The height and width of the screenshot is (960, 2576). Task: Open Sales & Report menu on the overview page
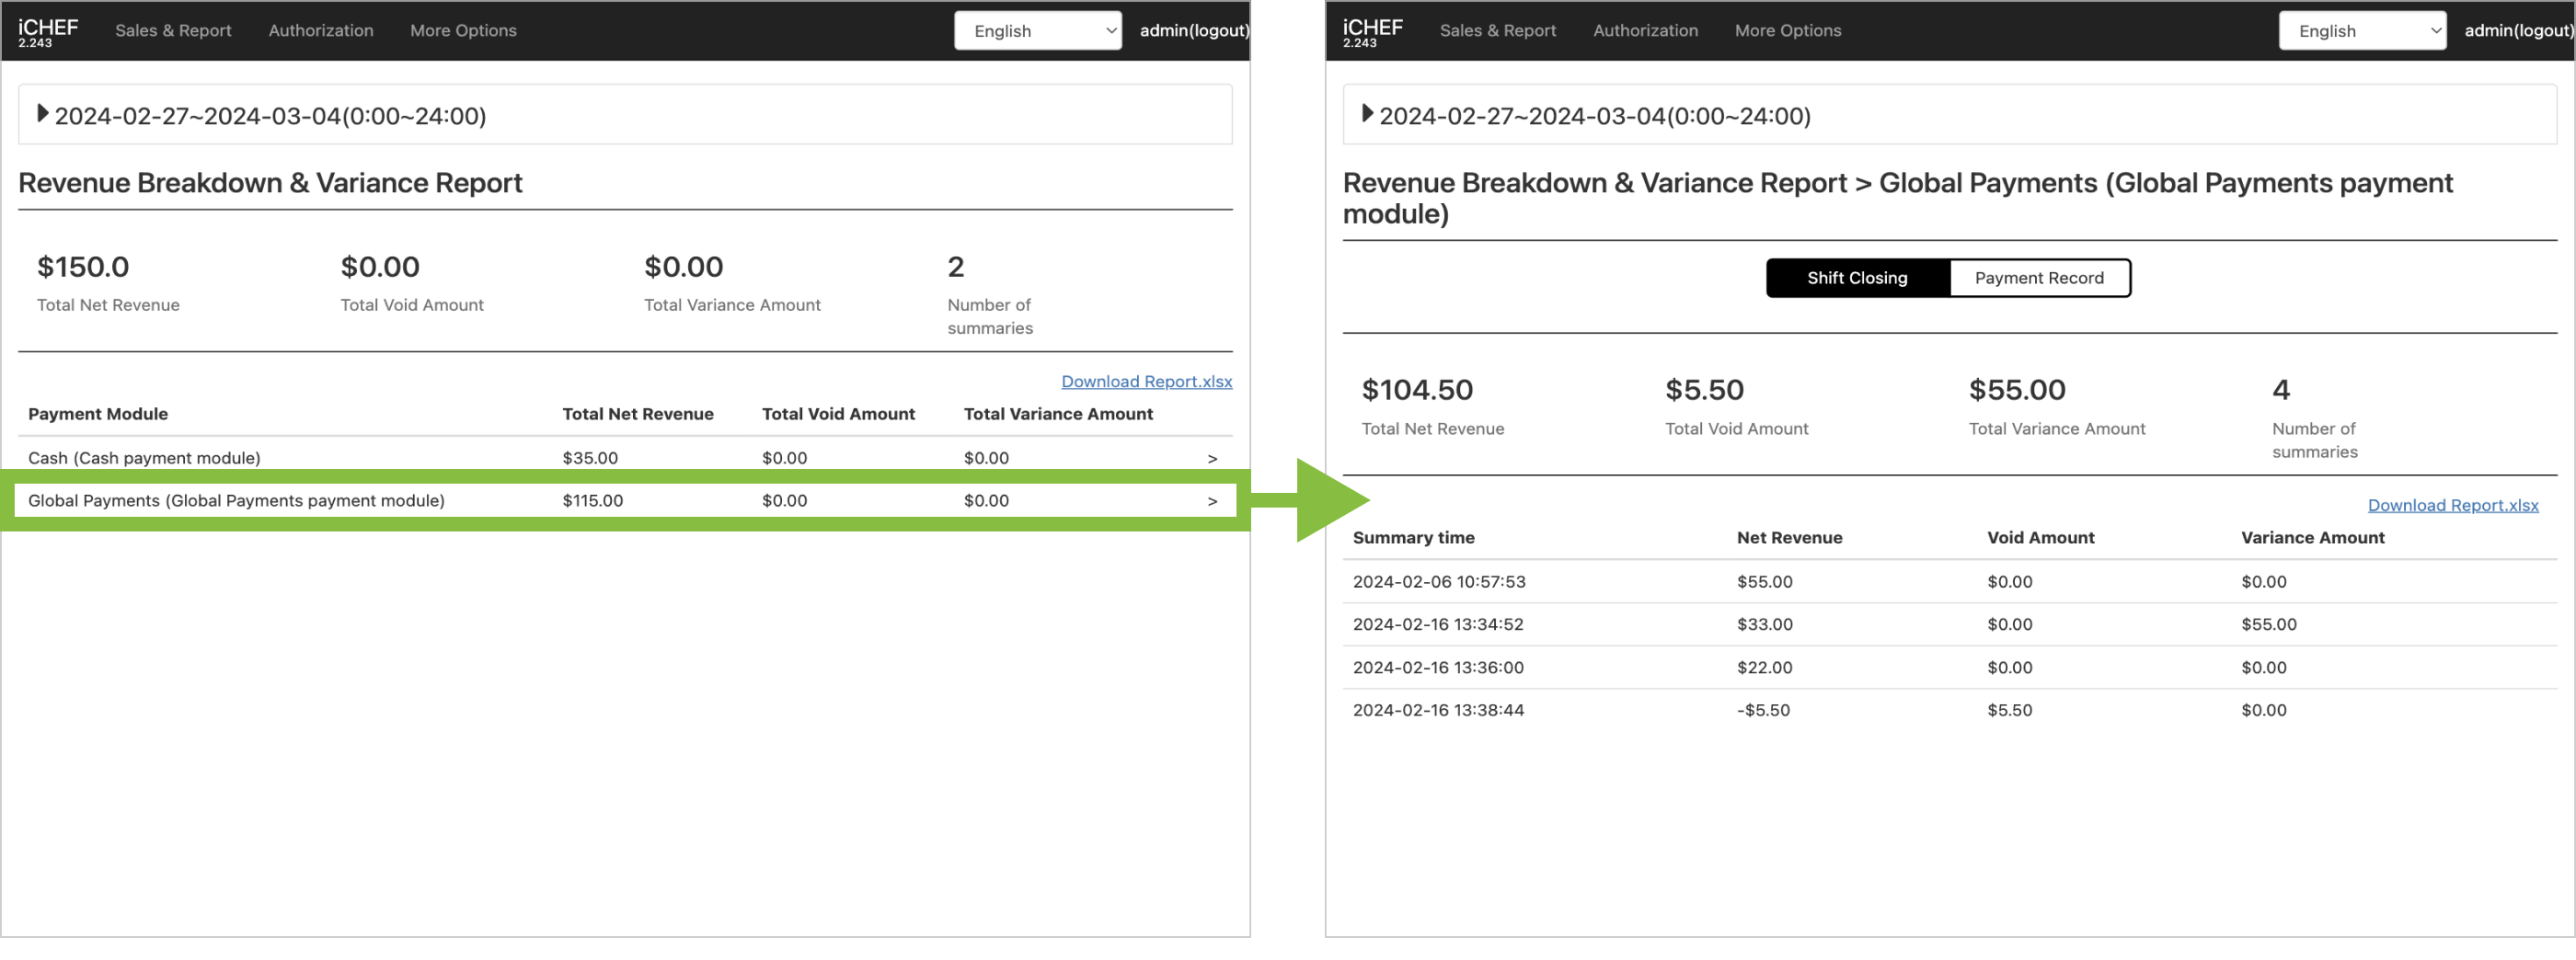click(173, 30)
